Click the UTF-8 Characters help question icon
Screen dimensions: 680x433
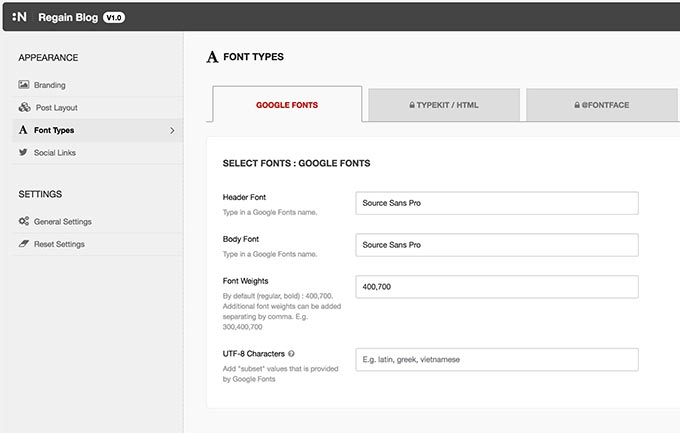pos(291,354)
